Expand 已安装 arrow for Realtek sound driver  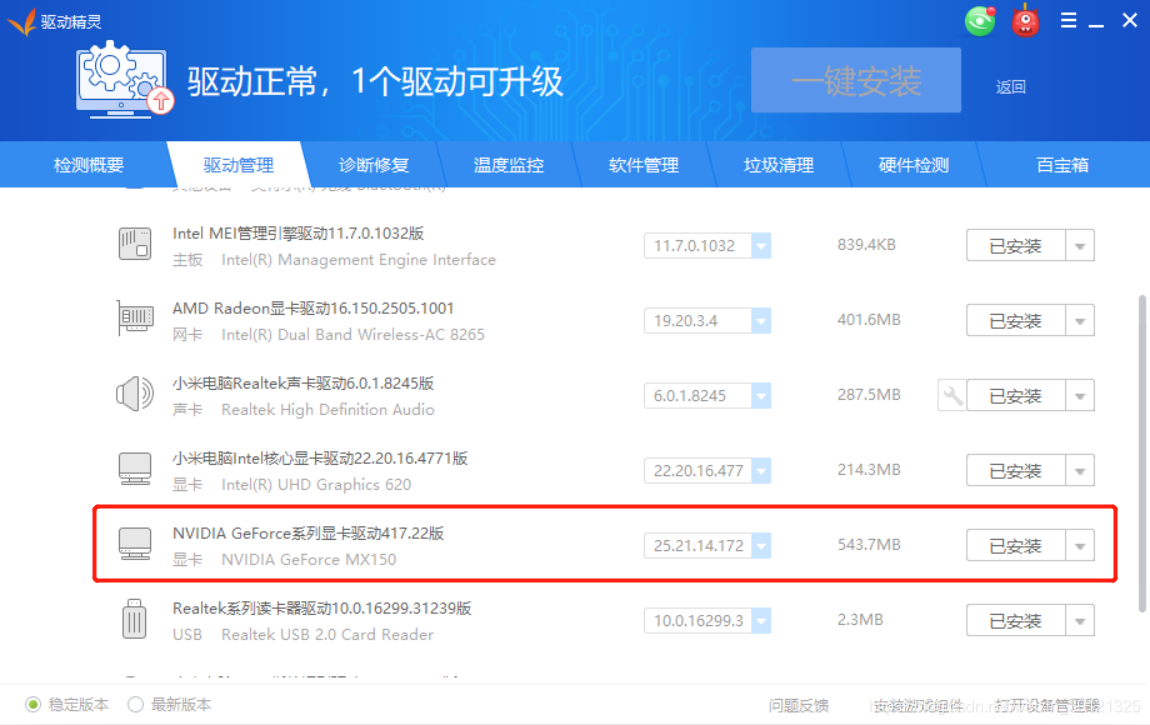[1080, 396]
